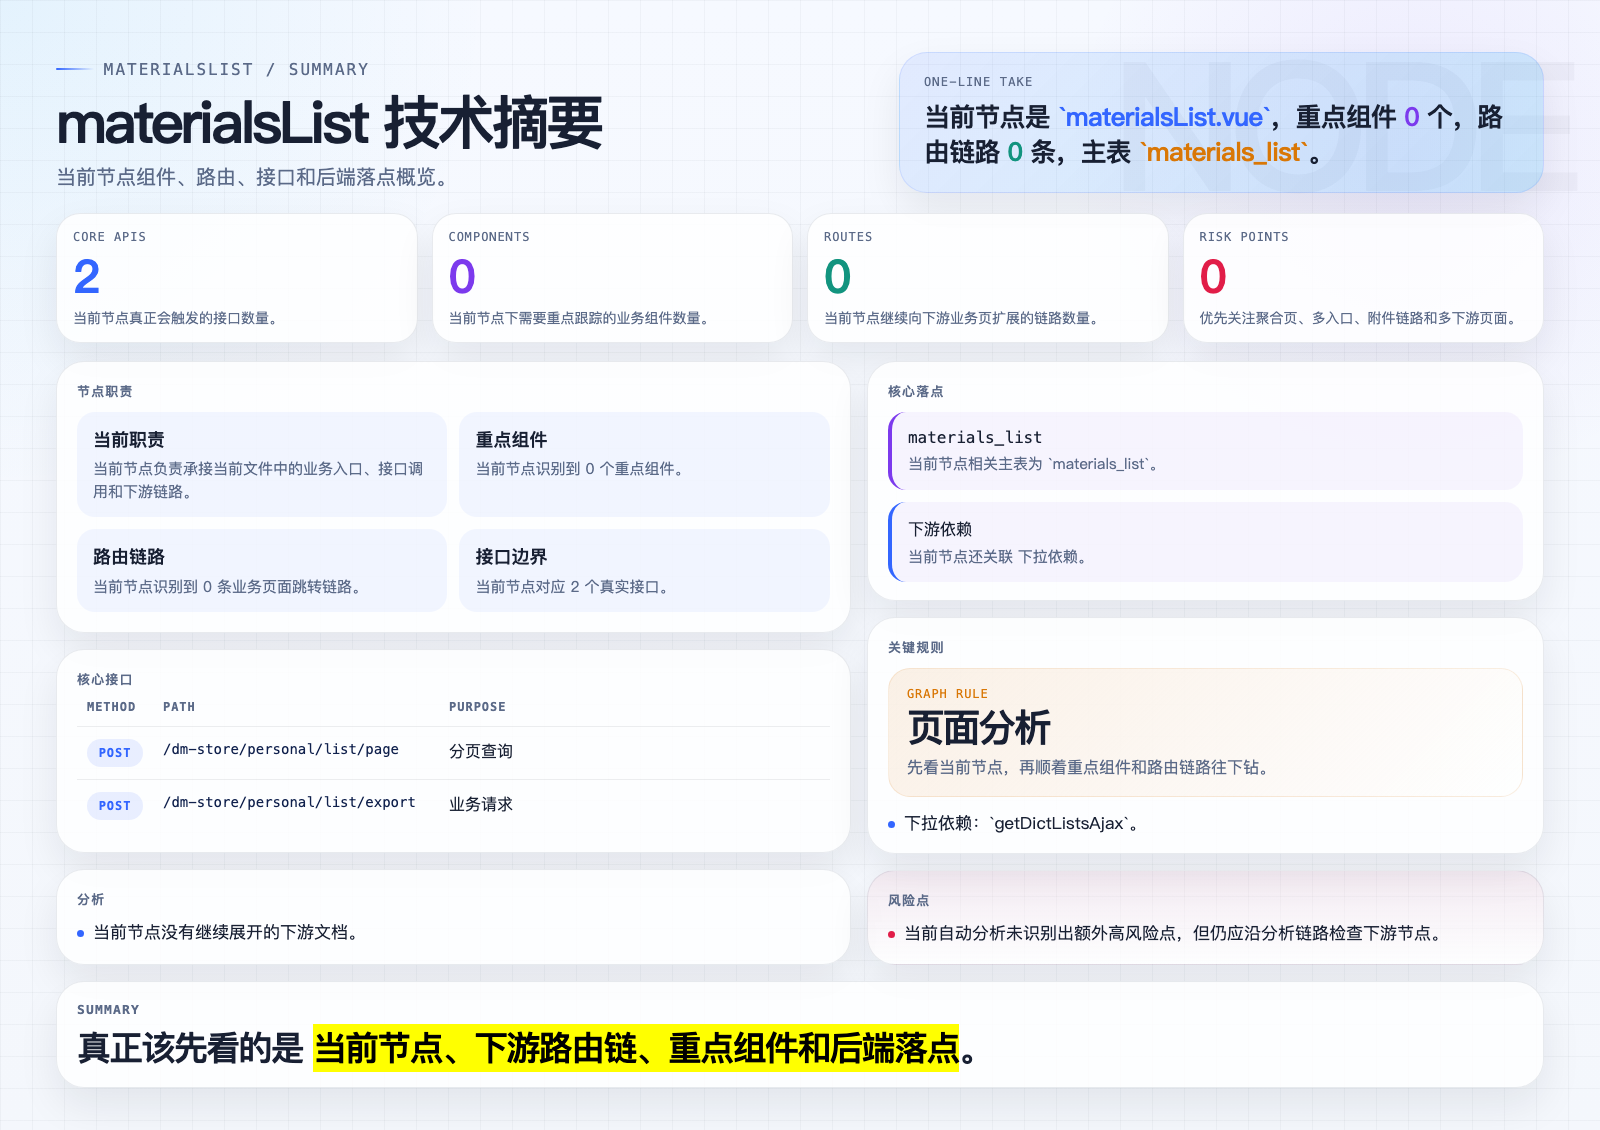Click the highlighted summary sentence
Screen dimensions: 1600x1130
coord(636,1048)
